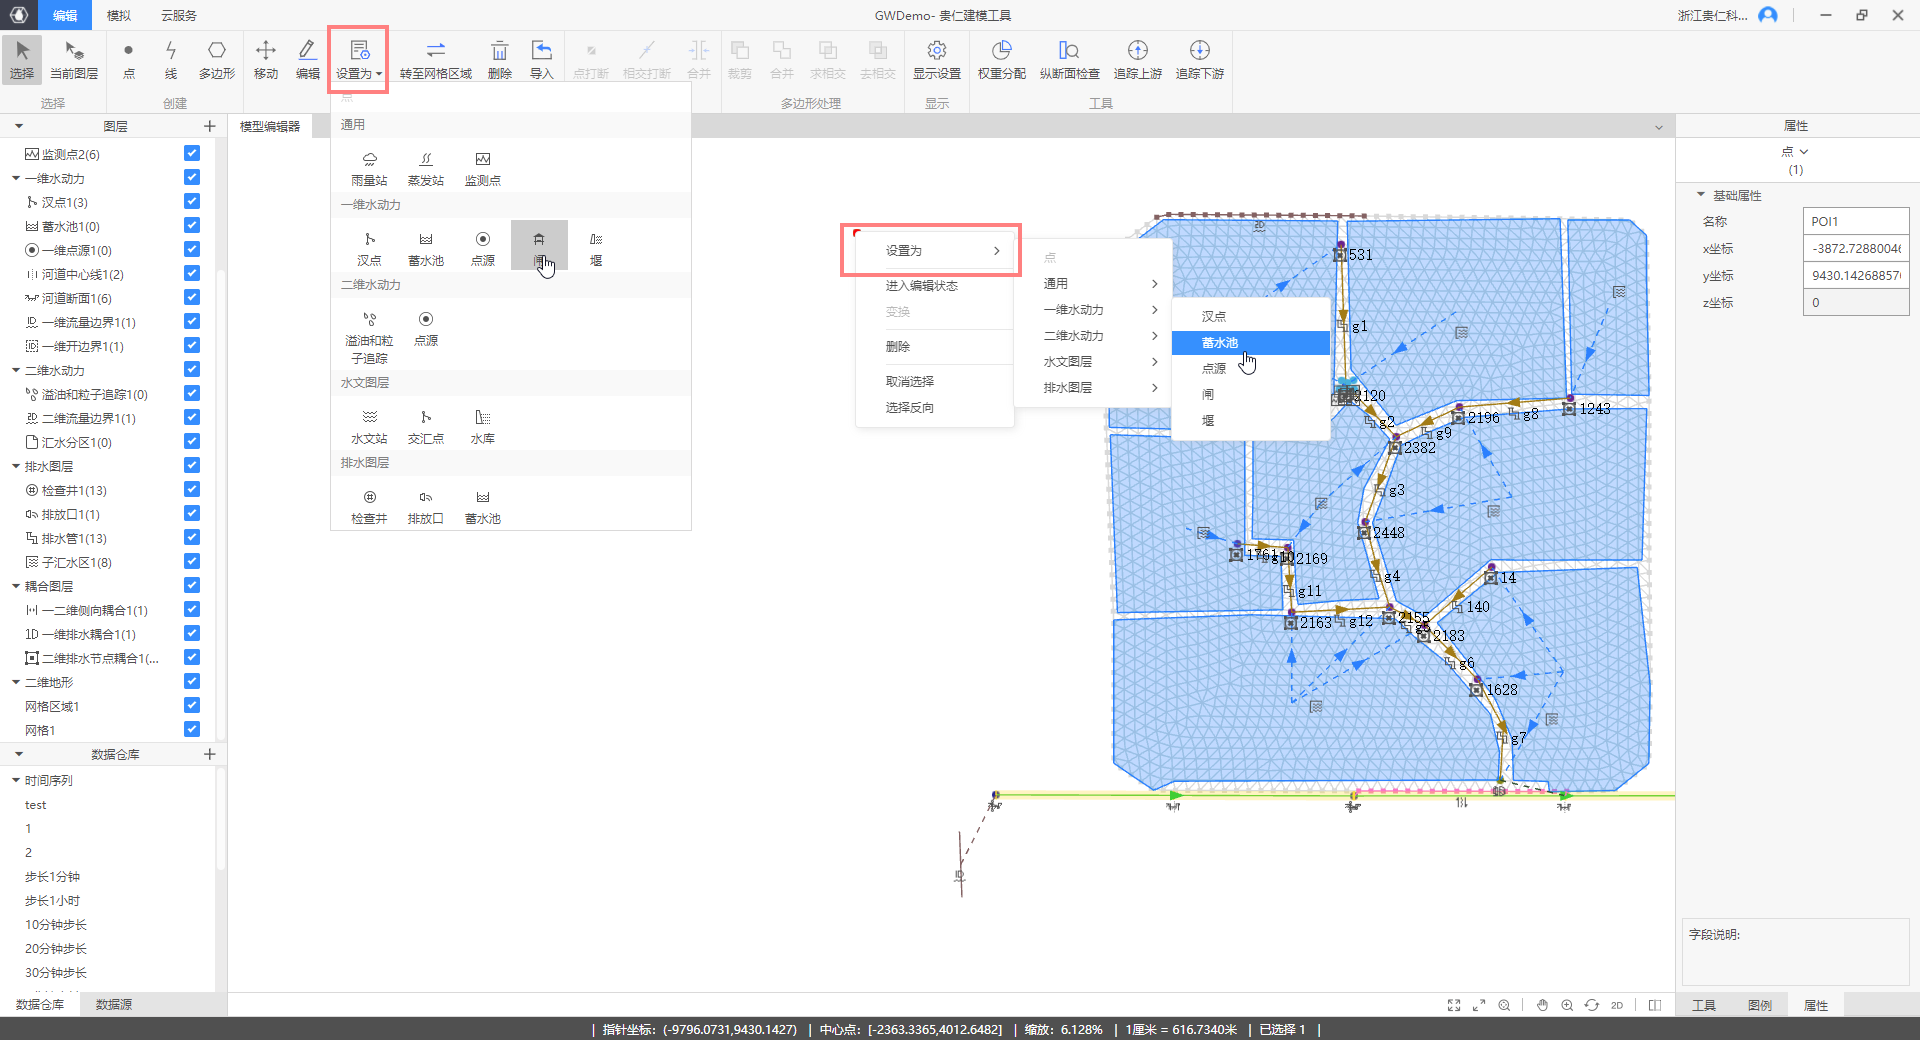Choose 雨量站 in the 设置为 panel
This screenshot has height=1040, width=1920.
(x=369, y=168)
